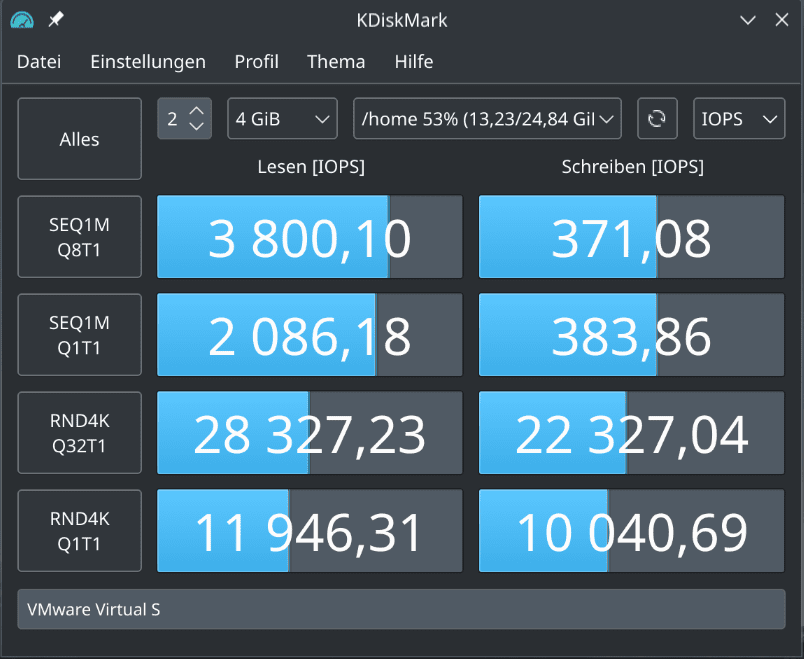The width and height of the screenshot is (804, 659).
Task: Start the RND4K Q32T1 benchmark
Action: [79, 433]
